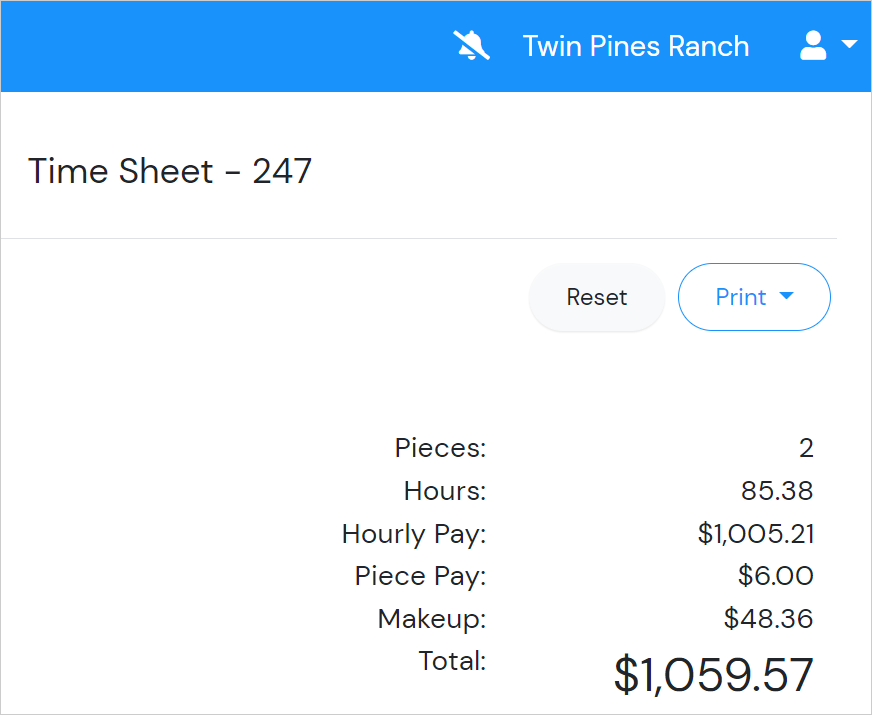Select the $6.00 piece pay amount

coord(776,576)
